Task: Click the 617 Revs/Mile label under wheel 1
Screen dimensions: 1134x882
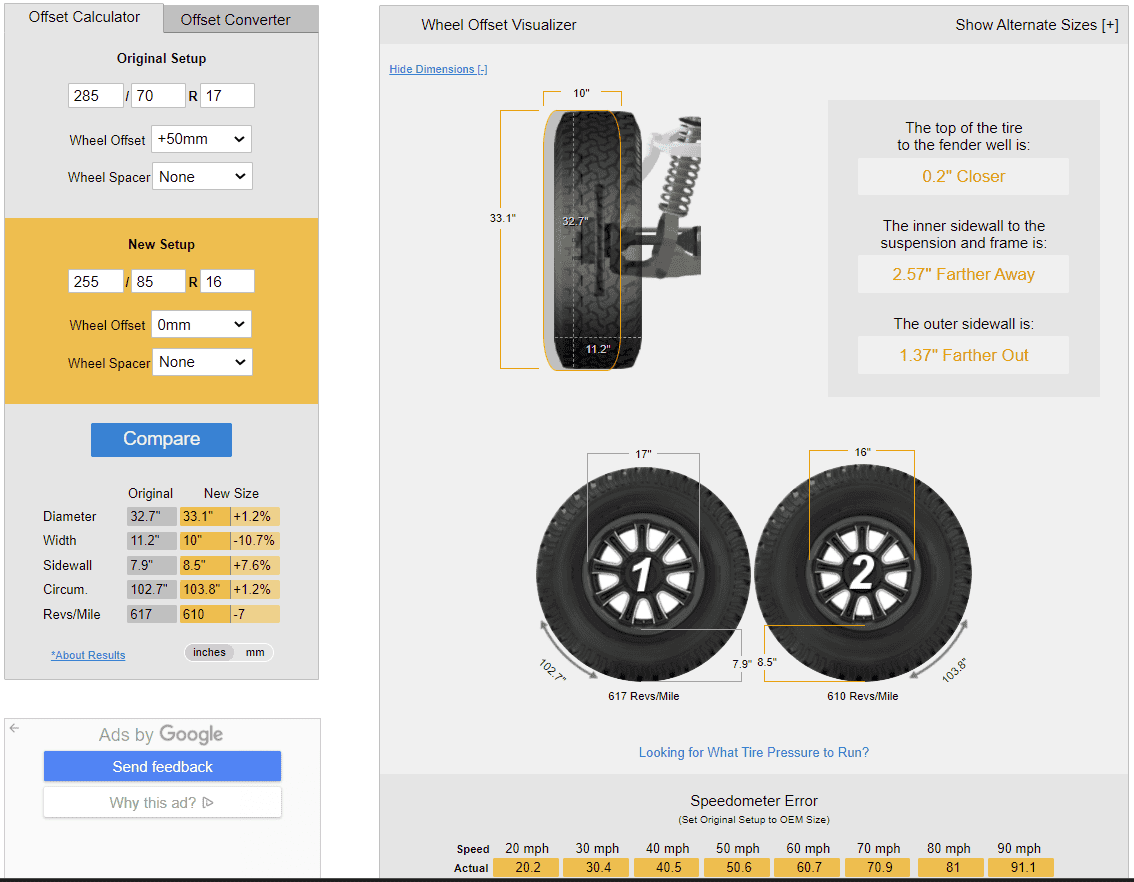Action: (x=644, y=696)
